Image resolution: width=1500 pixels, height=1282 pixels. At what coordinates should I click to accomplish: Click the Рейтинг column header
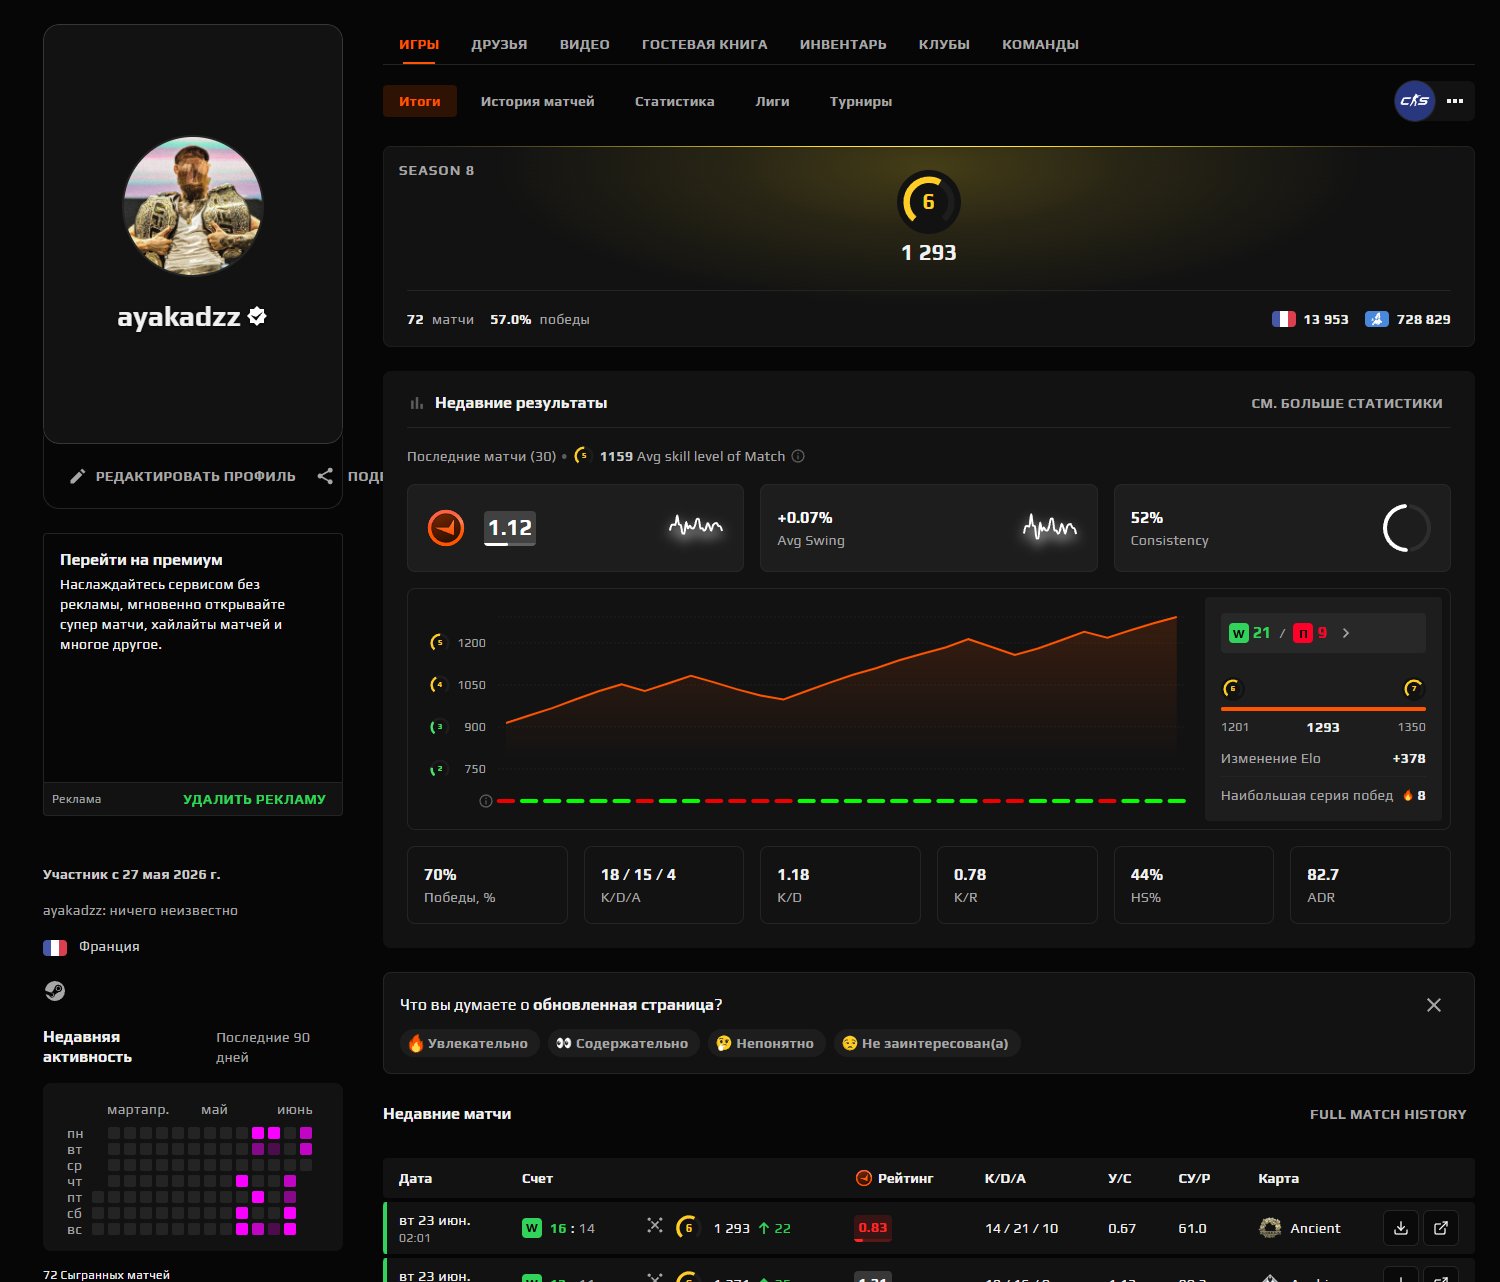point(895,1178)
